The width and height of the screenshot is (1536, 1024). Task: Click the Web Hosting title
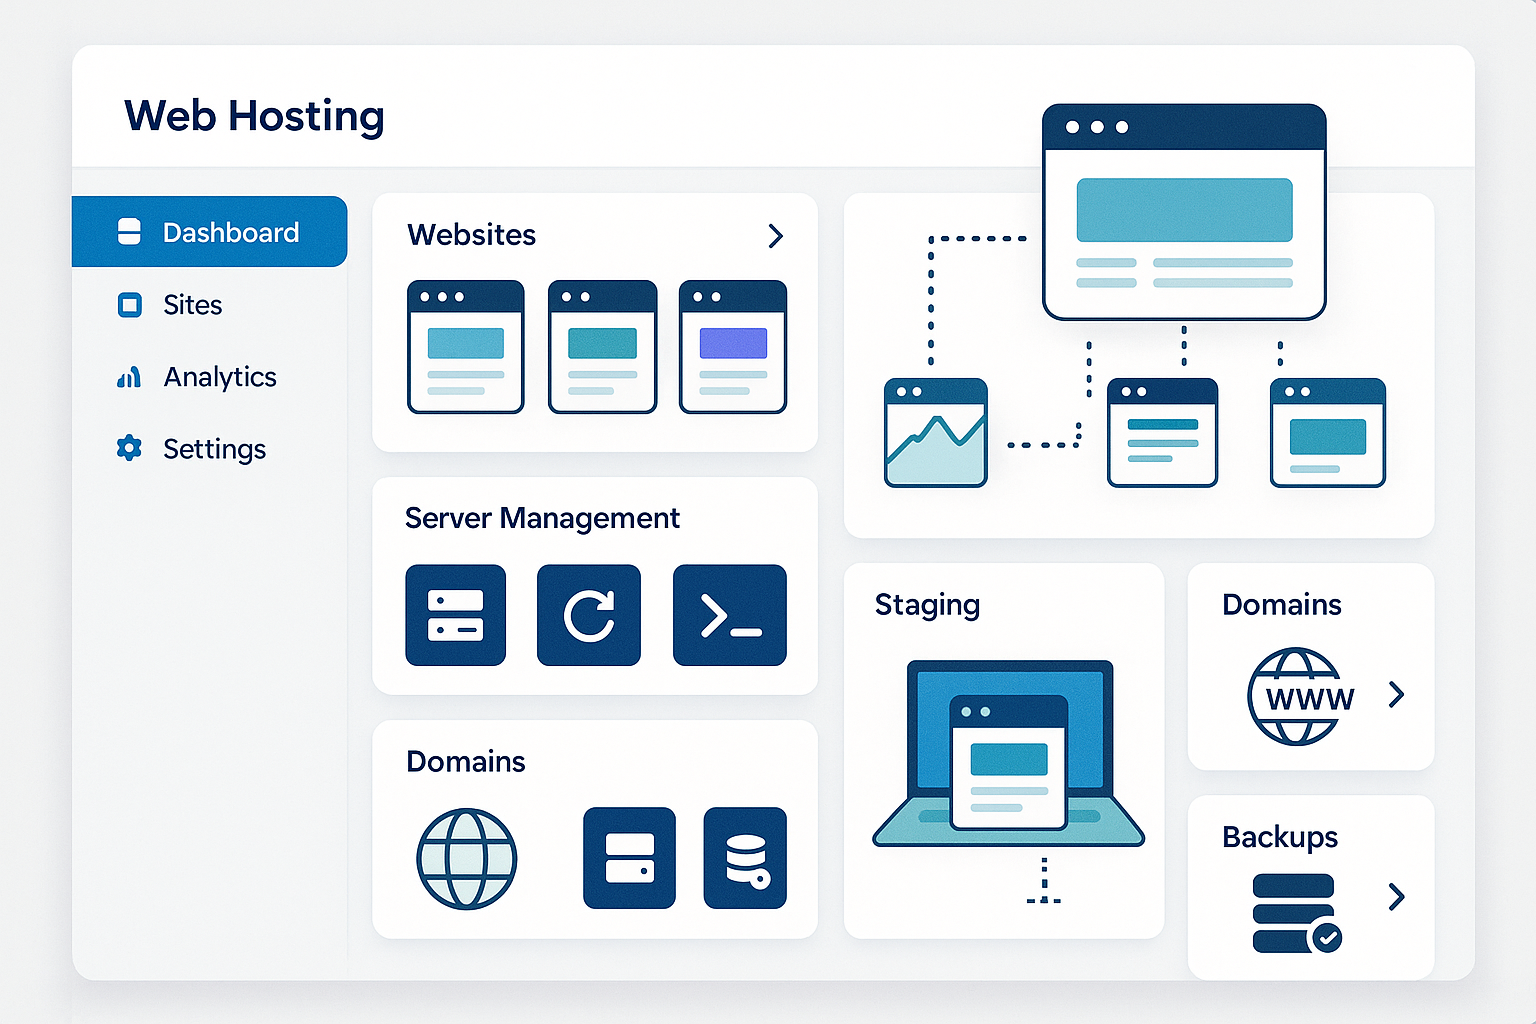pyautogui.click(x=254, y=116)
